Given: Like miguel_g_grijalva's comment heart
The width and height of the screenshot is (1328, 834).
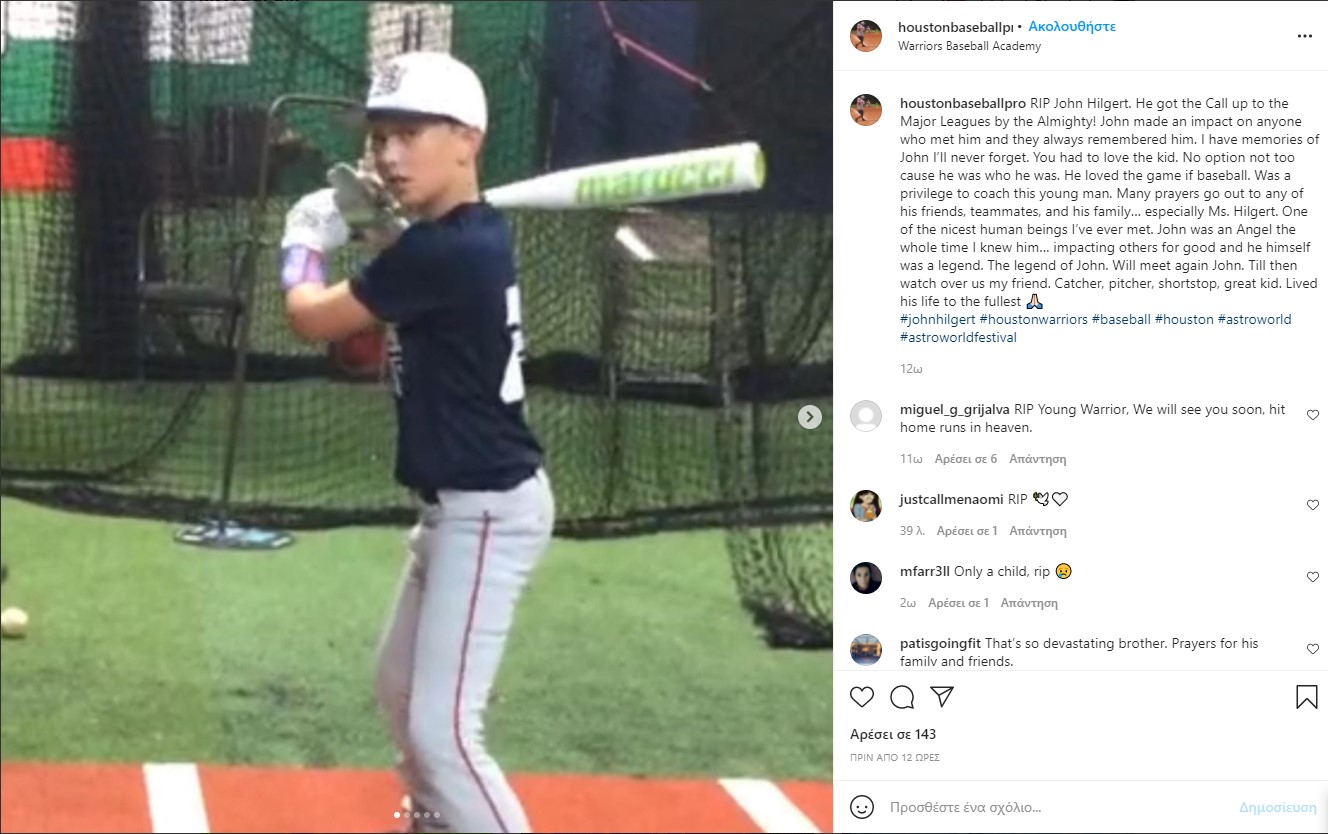Looking at the screenshot, I should tap(1313, 415).
